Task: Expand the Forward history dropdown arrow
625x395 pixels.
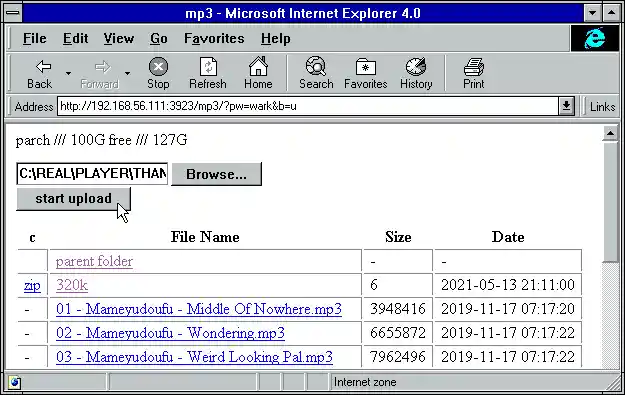Action: (x=128, y=73)
